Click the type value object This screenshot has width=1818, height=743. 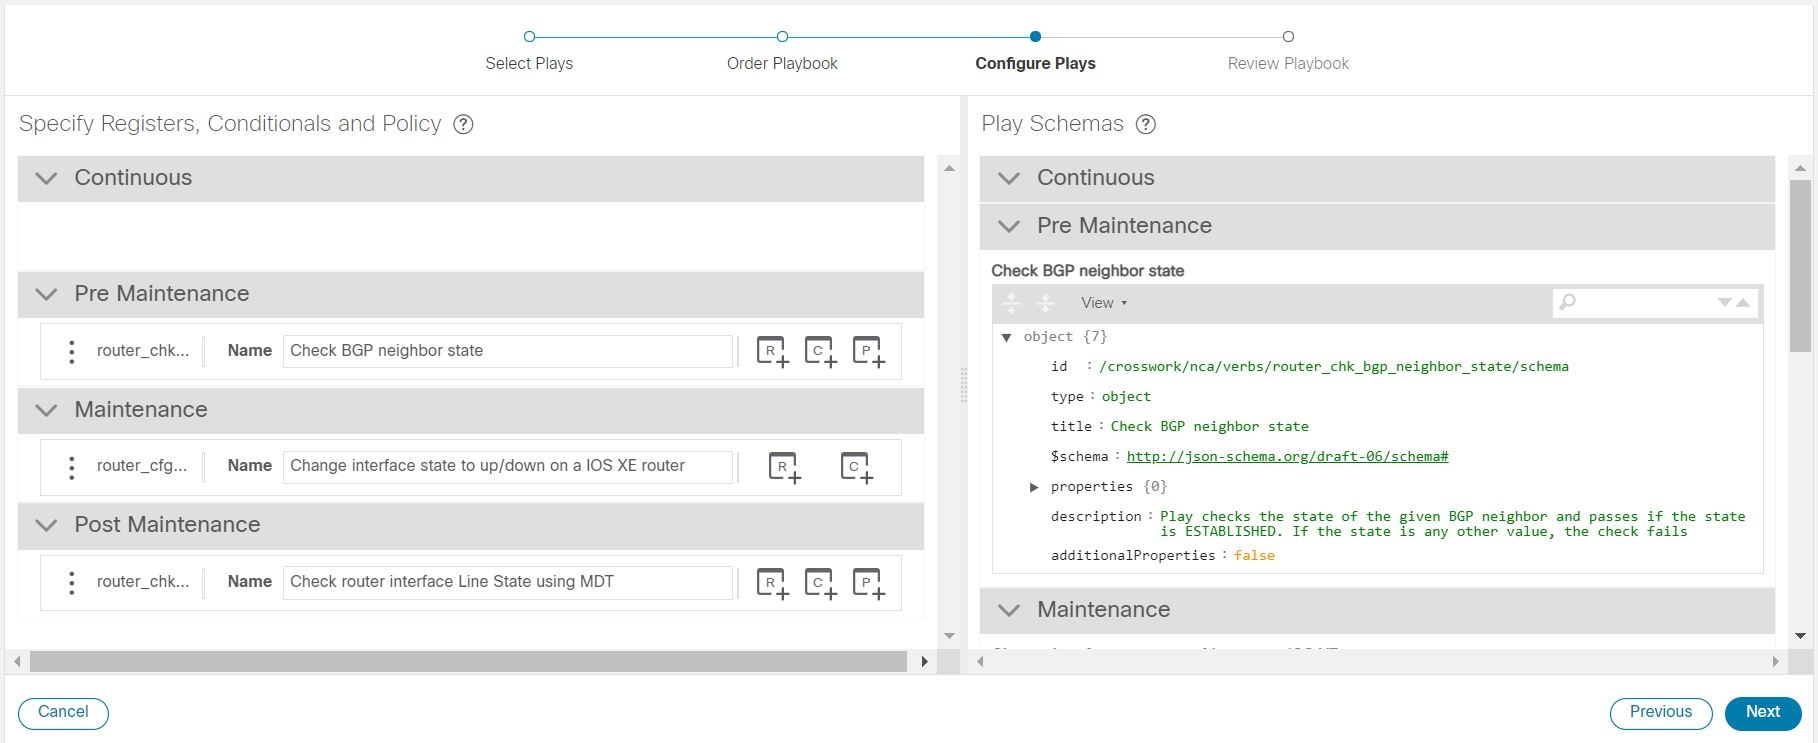1126,397
